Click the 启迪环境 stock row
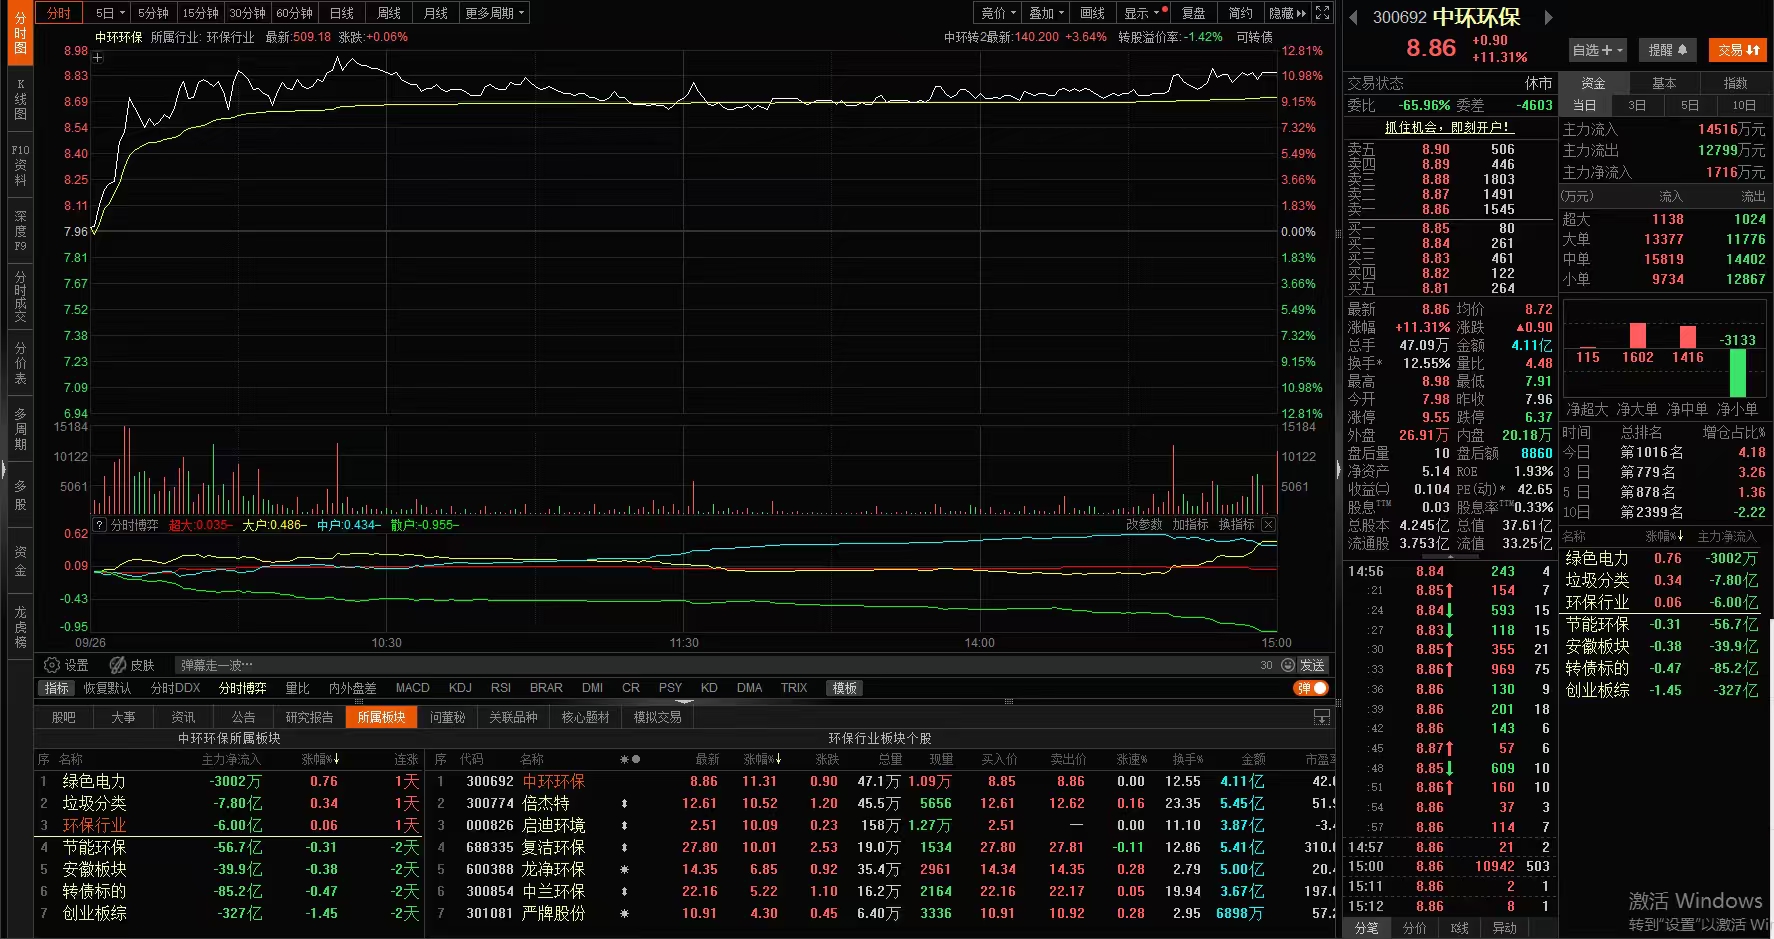The image size is (1774, 939). pyautogui.click(x=882, y=825)
